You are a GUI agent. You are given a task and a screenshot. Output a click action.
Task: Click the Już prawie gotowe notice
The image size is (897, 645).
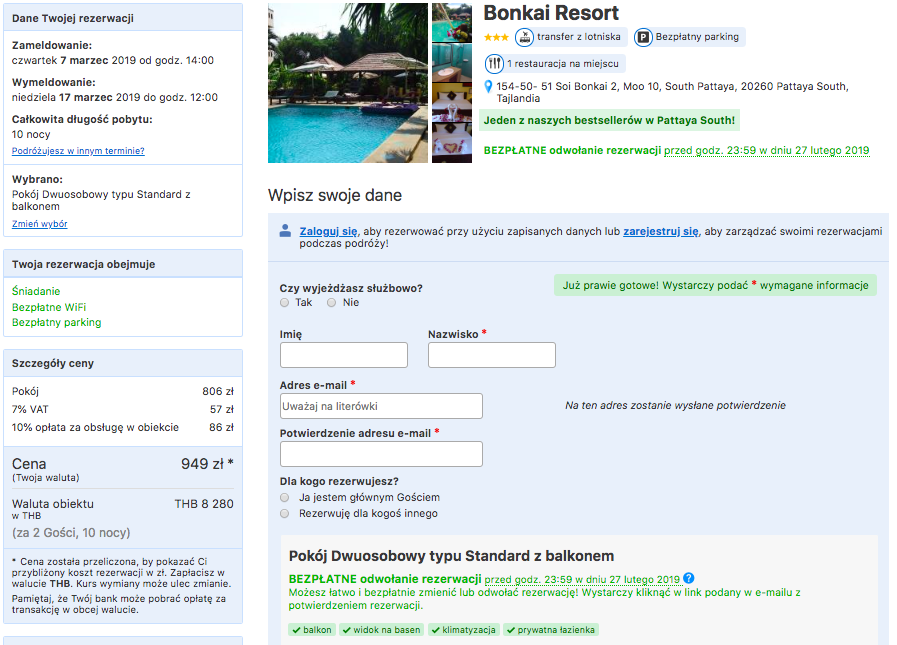coord(715,285)
